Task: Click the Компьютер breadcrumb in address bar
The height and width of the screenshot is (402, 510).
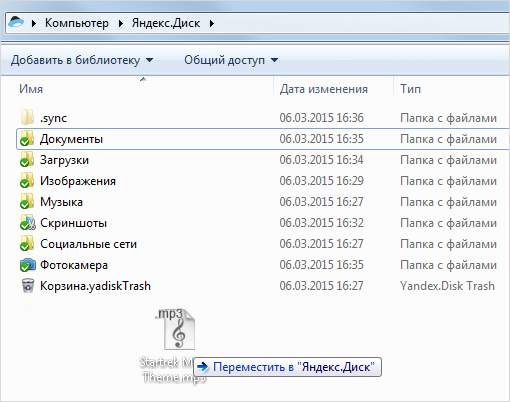Action: click(77, 23)
